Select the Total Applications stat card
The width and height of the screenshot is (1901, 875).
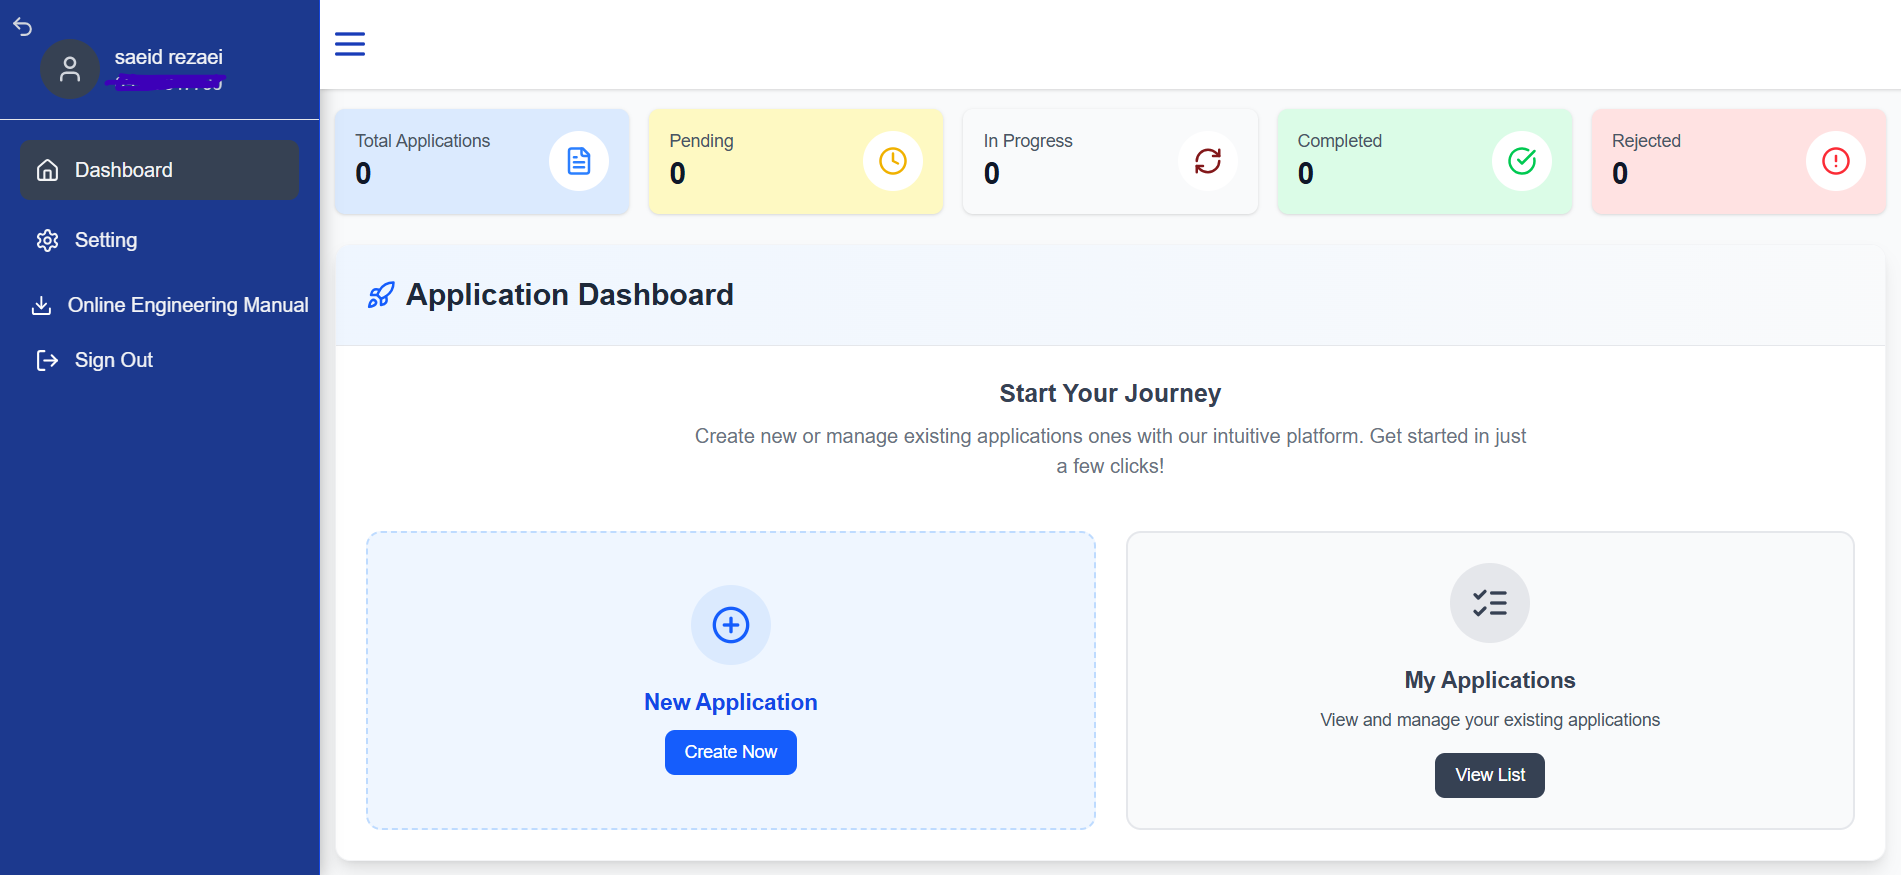482,161
